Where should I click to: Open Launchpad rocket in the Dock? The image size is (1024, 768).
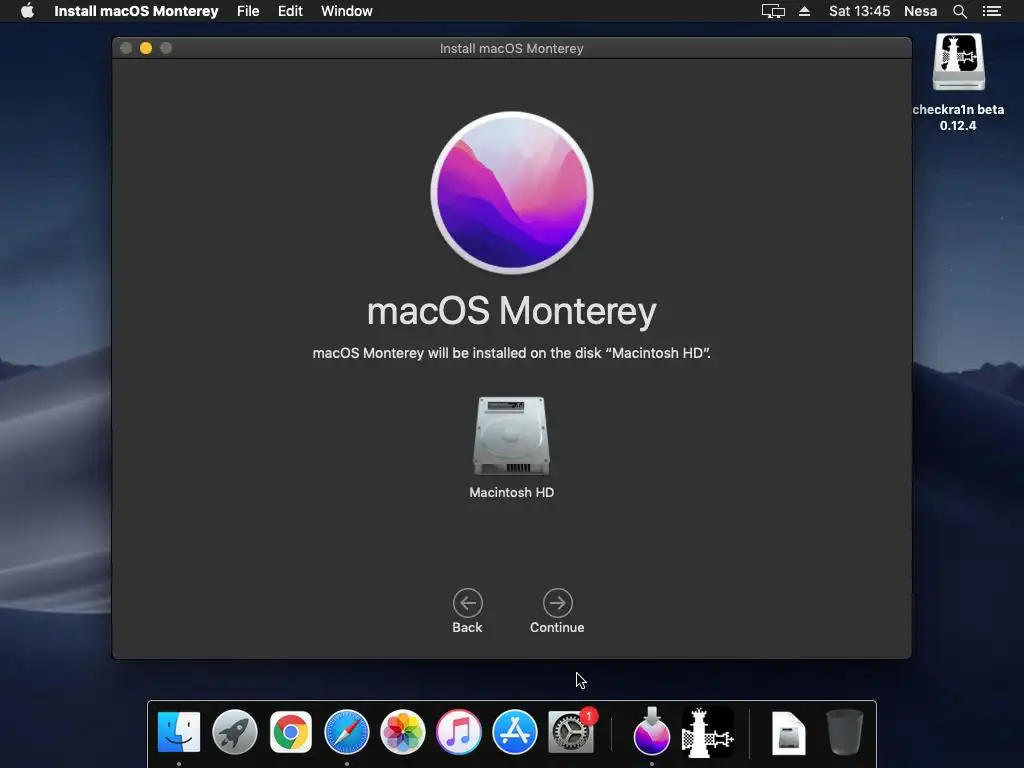[x=234, y=732]
